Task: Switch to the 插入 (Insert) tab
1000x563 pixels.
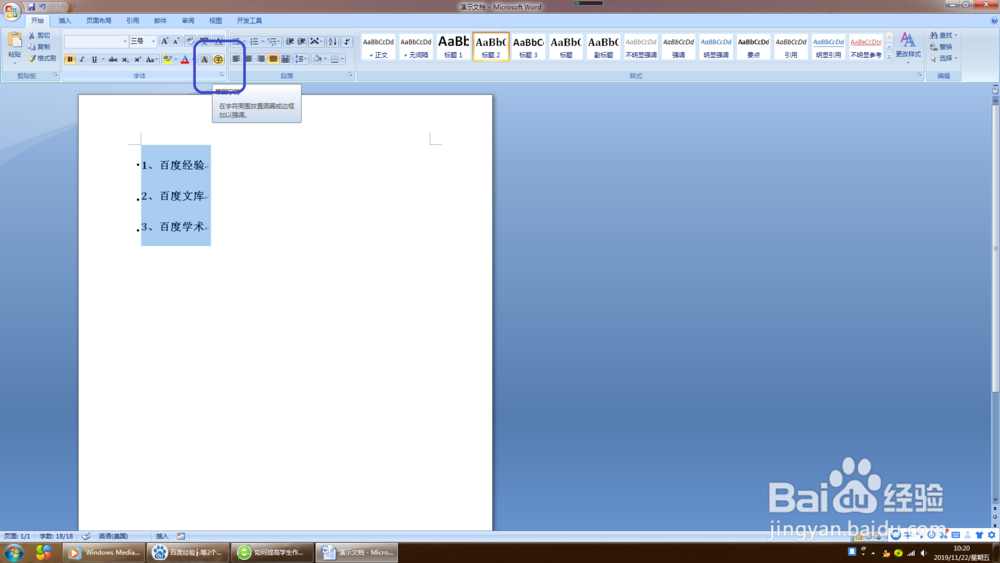Action: point(65,20)
